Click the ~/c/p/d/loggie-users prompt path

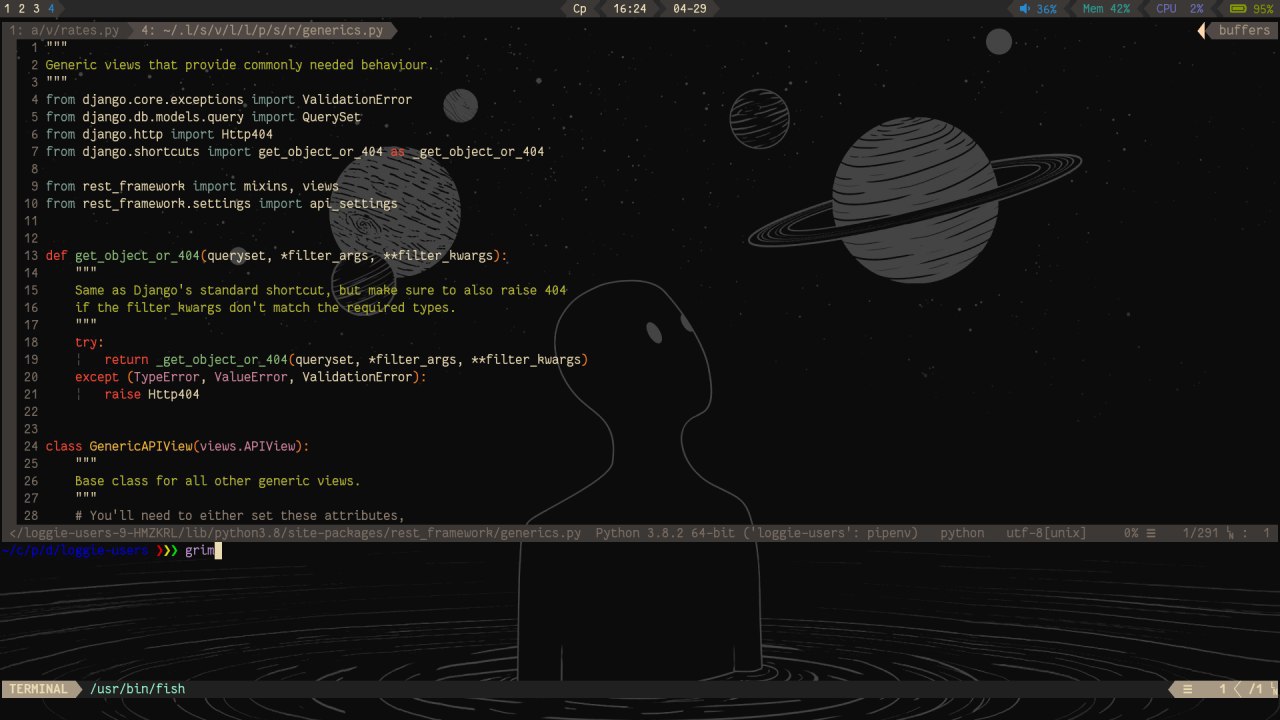pos(75,551)
